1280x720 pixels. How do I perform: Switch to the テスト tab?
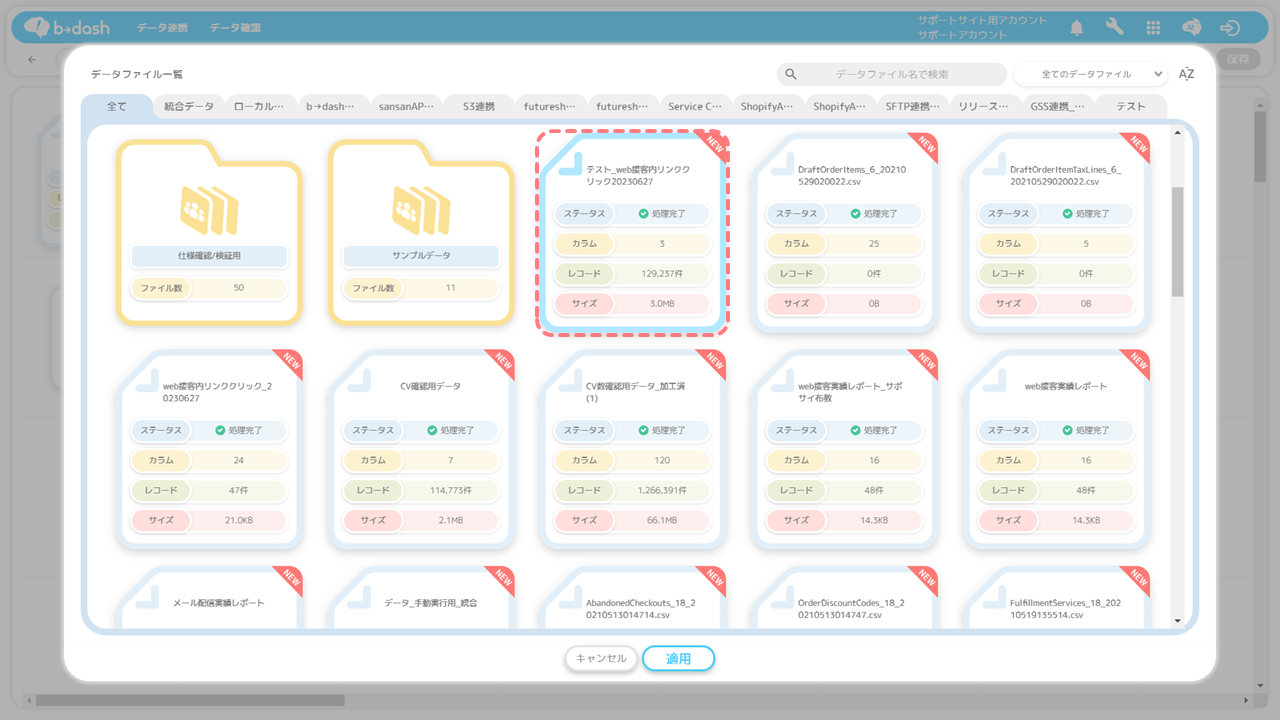tap(1131, 106)
